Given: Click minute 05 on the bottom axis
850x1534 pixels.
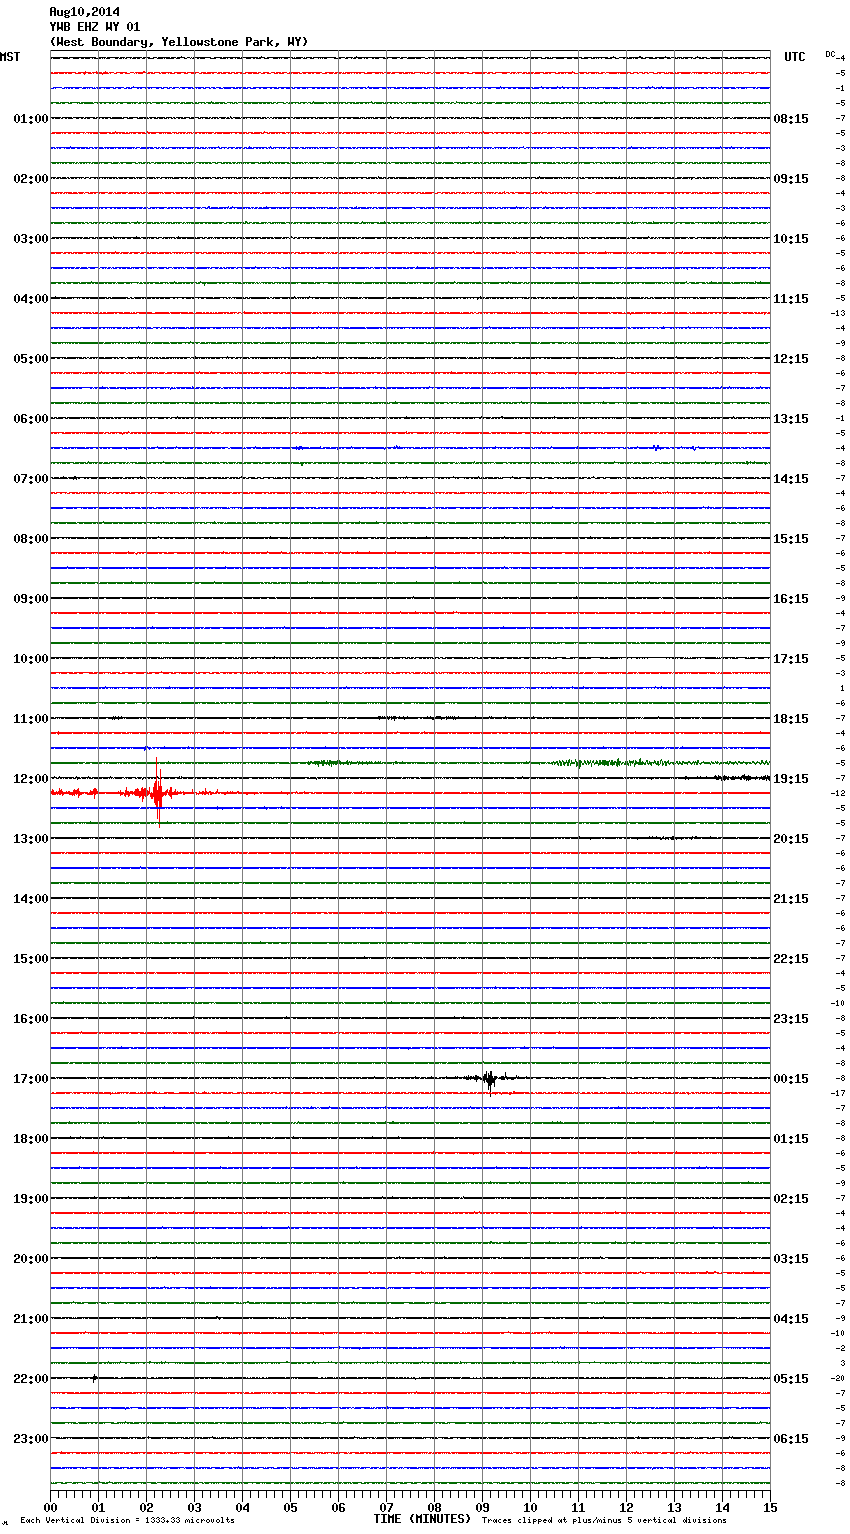Looking at the screenshot, I should [x=290, y=1508].
